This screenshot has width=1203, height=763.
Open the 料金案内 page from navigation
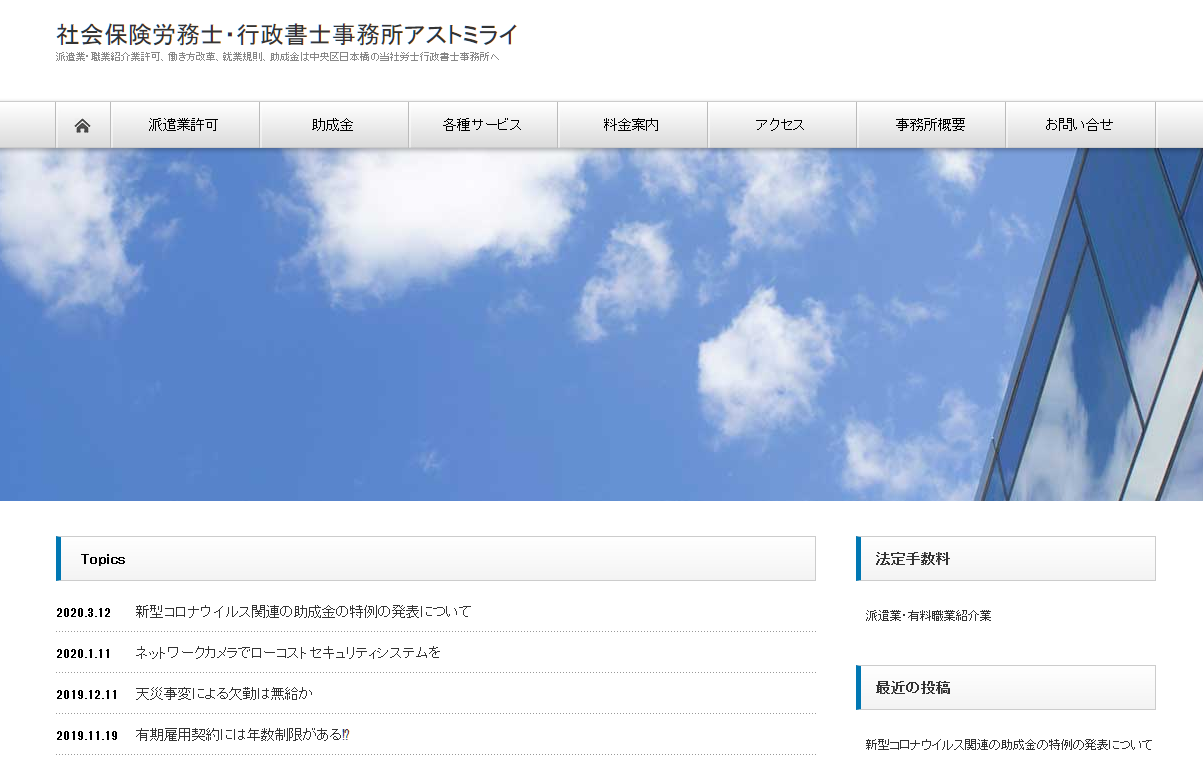pos(632,124)
